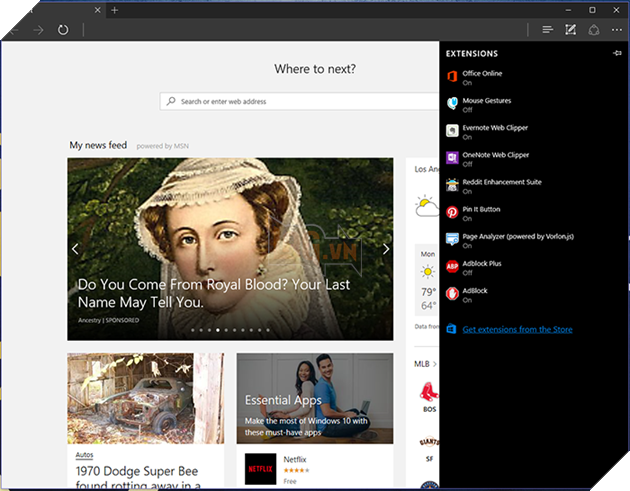The image size is (630, 491).
Task: Close the current browser tab
Action: [x=98, y=10]
